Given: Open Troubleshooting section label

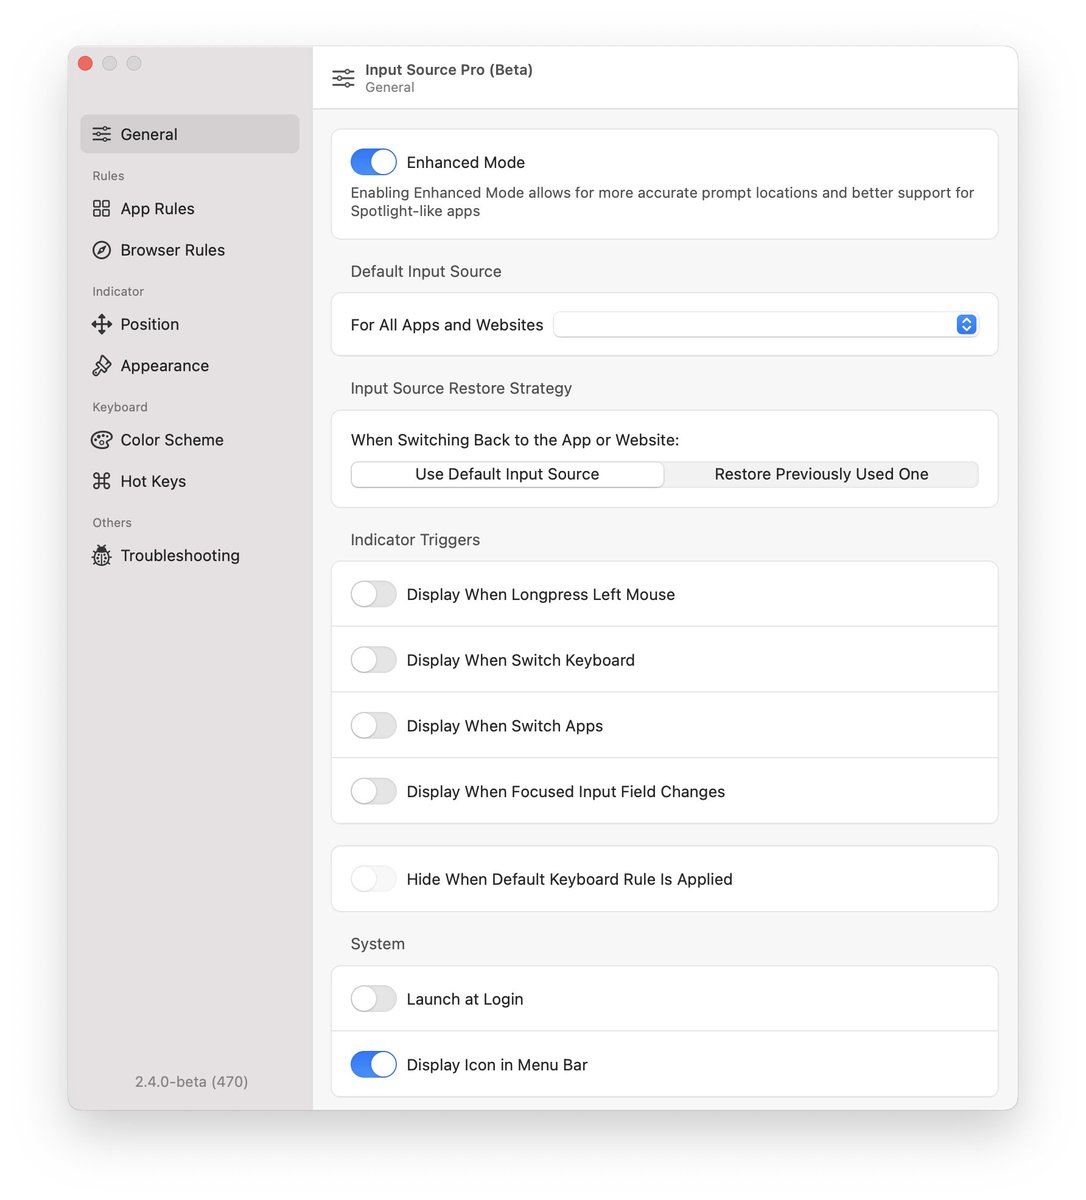Looking at the screenshot, I should (x=180, y=555).
